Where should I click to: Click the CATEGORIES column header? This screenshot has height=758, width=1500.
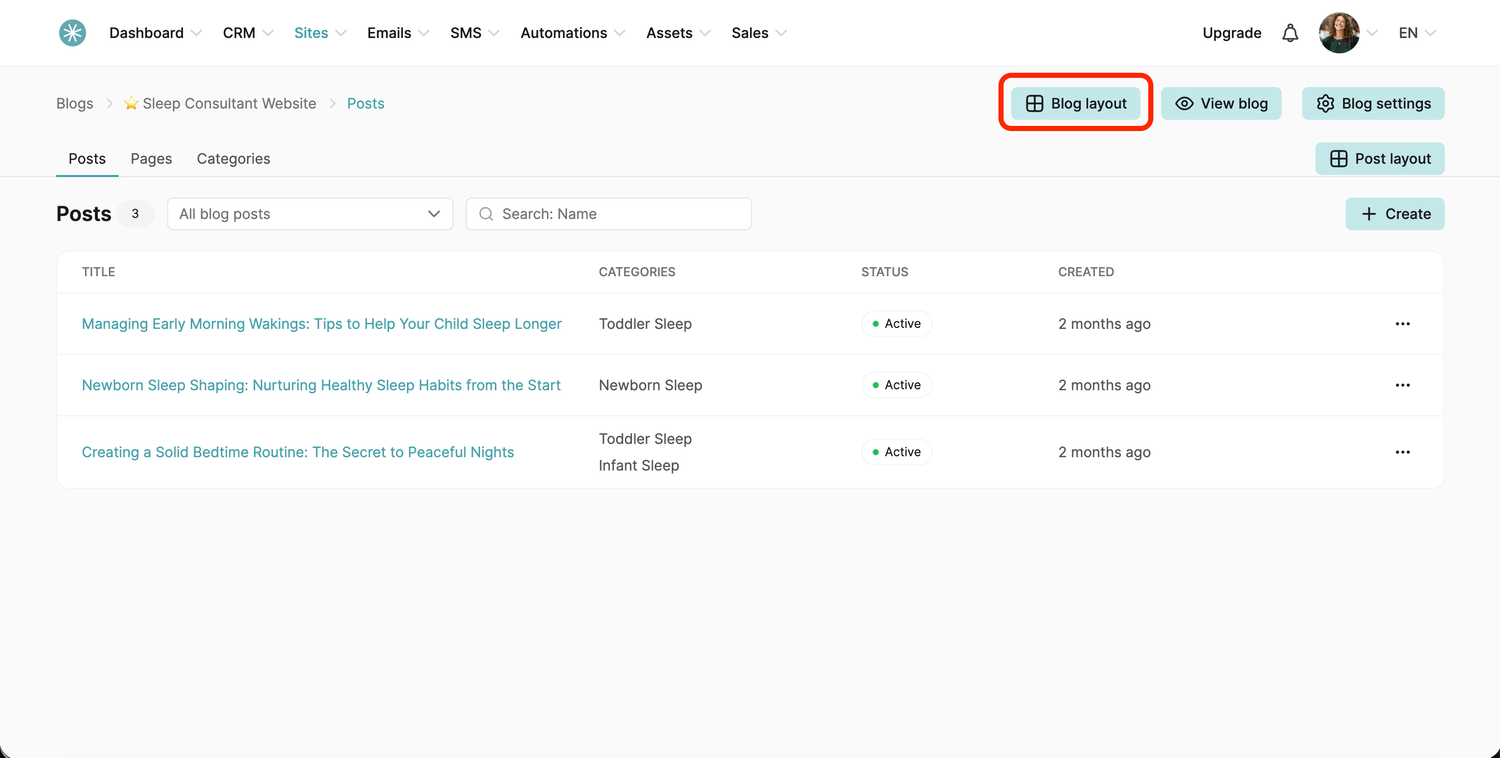coord(637,272)
